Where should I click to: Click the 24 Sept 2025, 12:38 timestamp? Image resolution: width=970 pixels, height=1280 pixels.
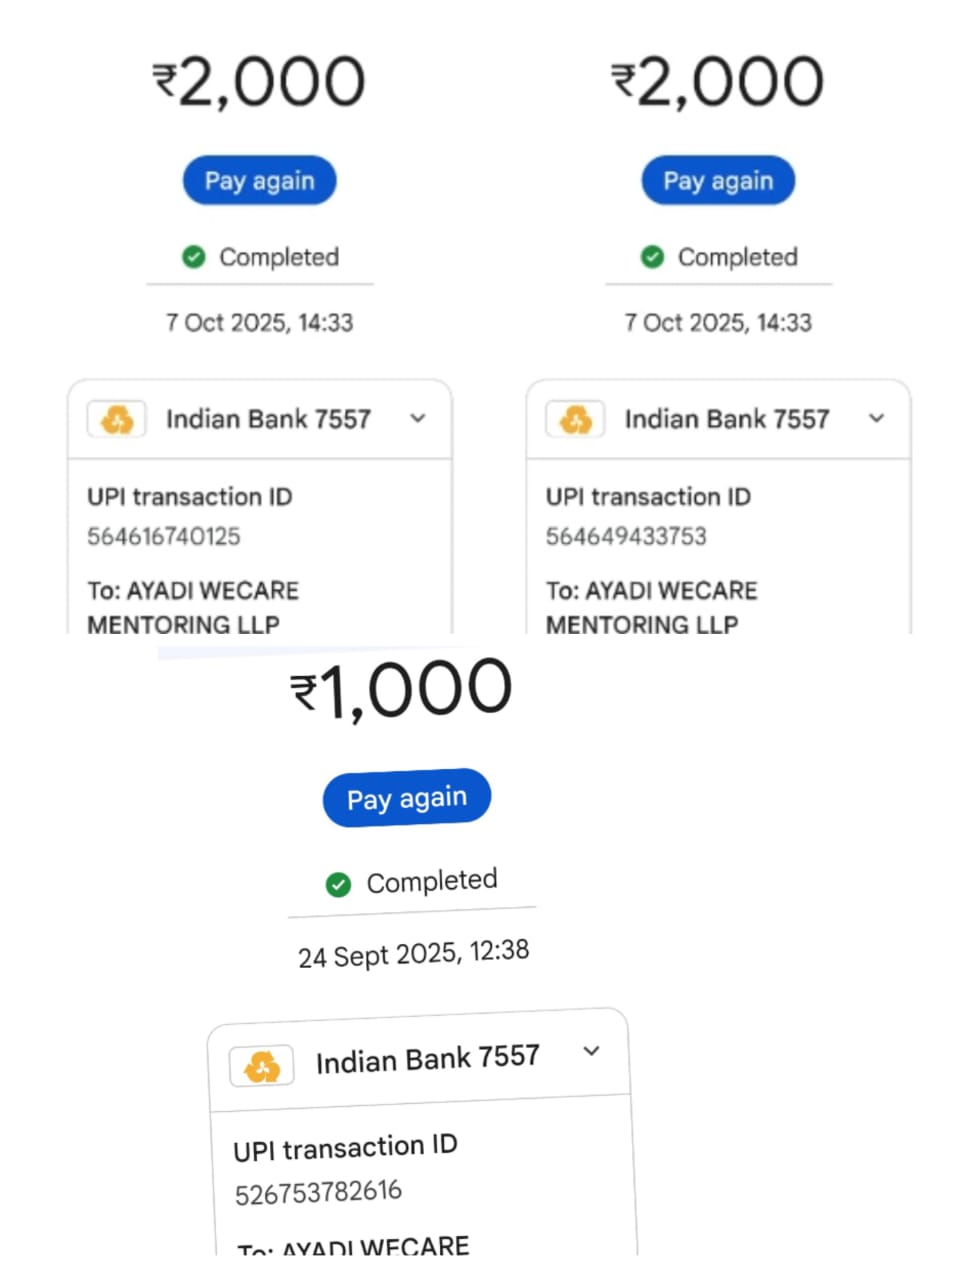point(413,953)
